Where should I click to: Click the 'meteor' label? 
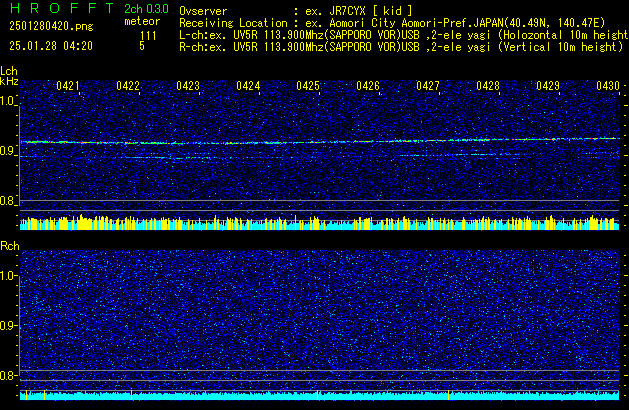tap(142, 21)
